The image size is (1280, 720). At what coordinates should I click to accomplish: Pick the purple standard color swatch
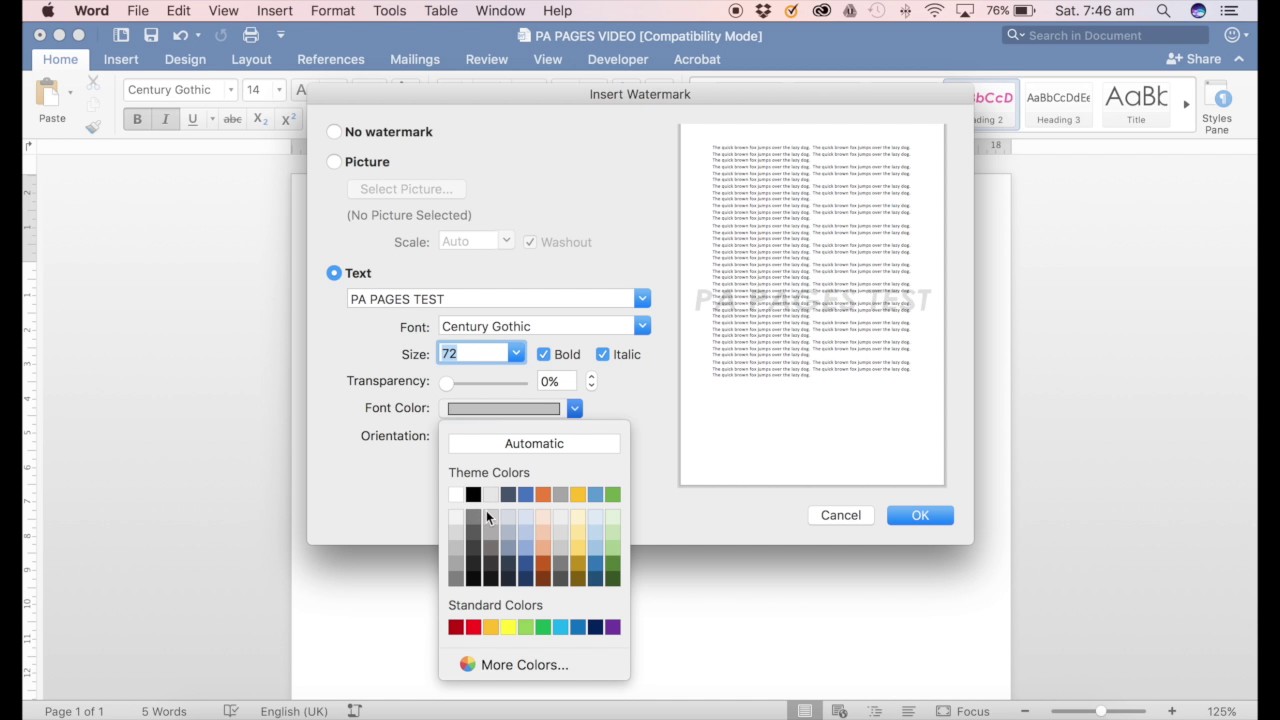pos(613,627)
